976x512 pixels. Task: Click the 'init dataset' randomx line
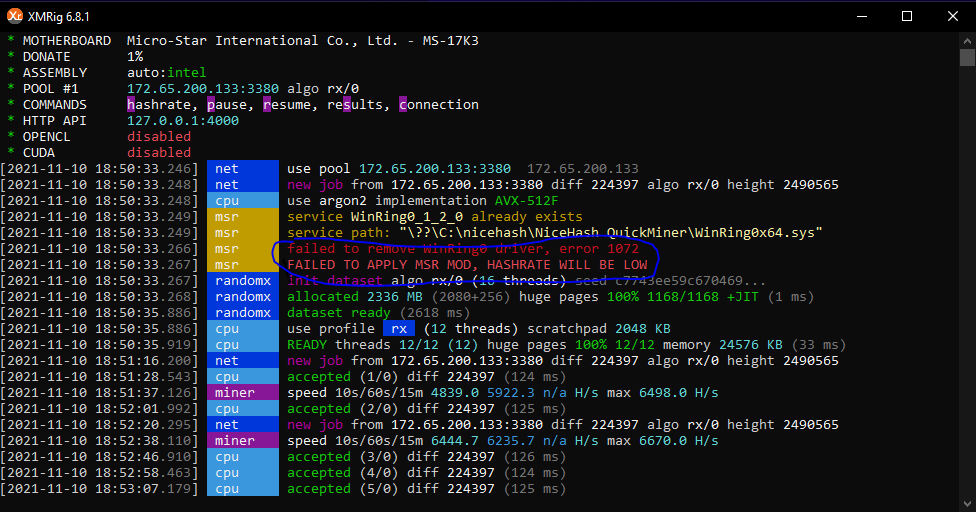tap(526, 281)
